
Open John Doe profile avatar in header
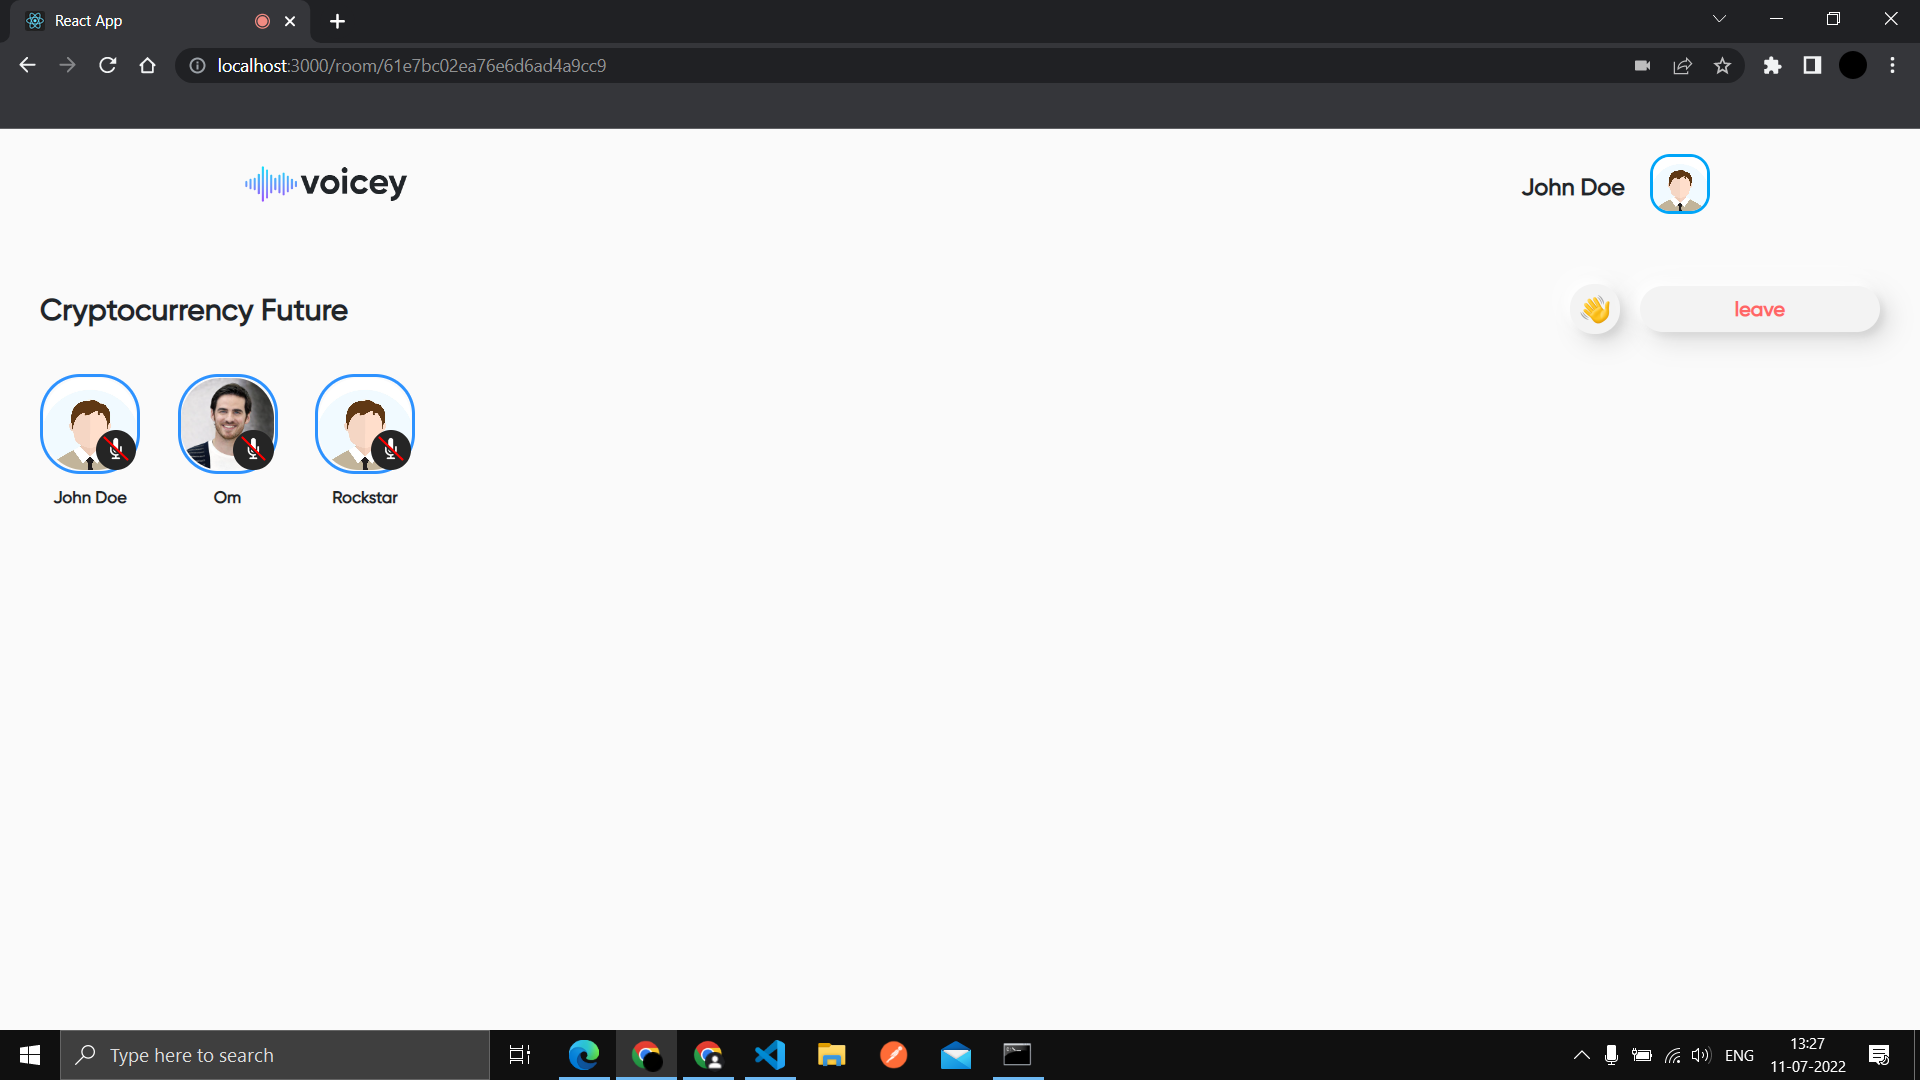pyautogui.click(x=1679, y=185)
